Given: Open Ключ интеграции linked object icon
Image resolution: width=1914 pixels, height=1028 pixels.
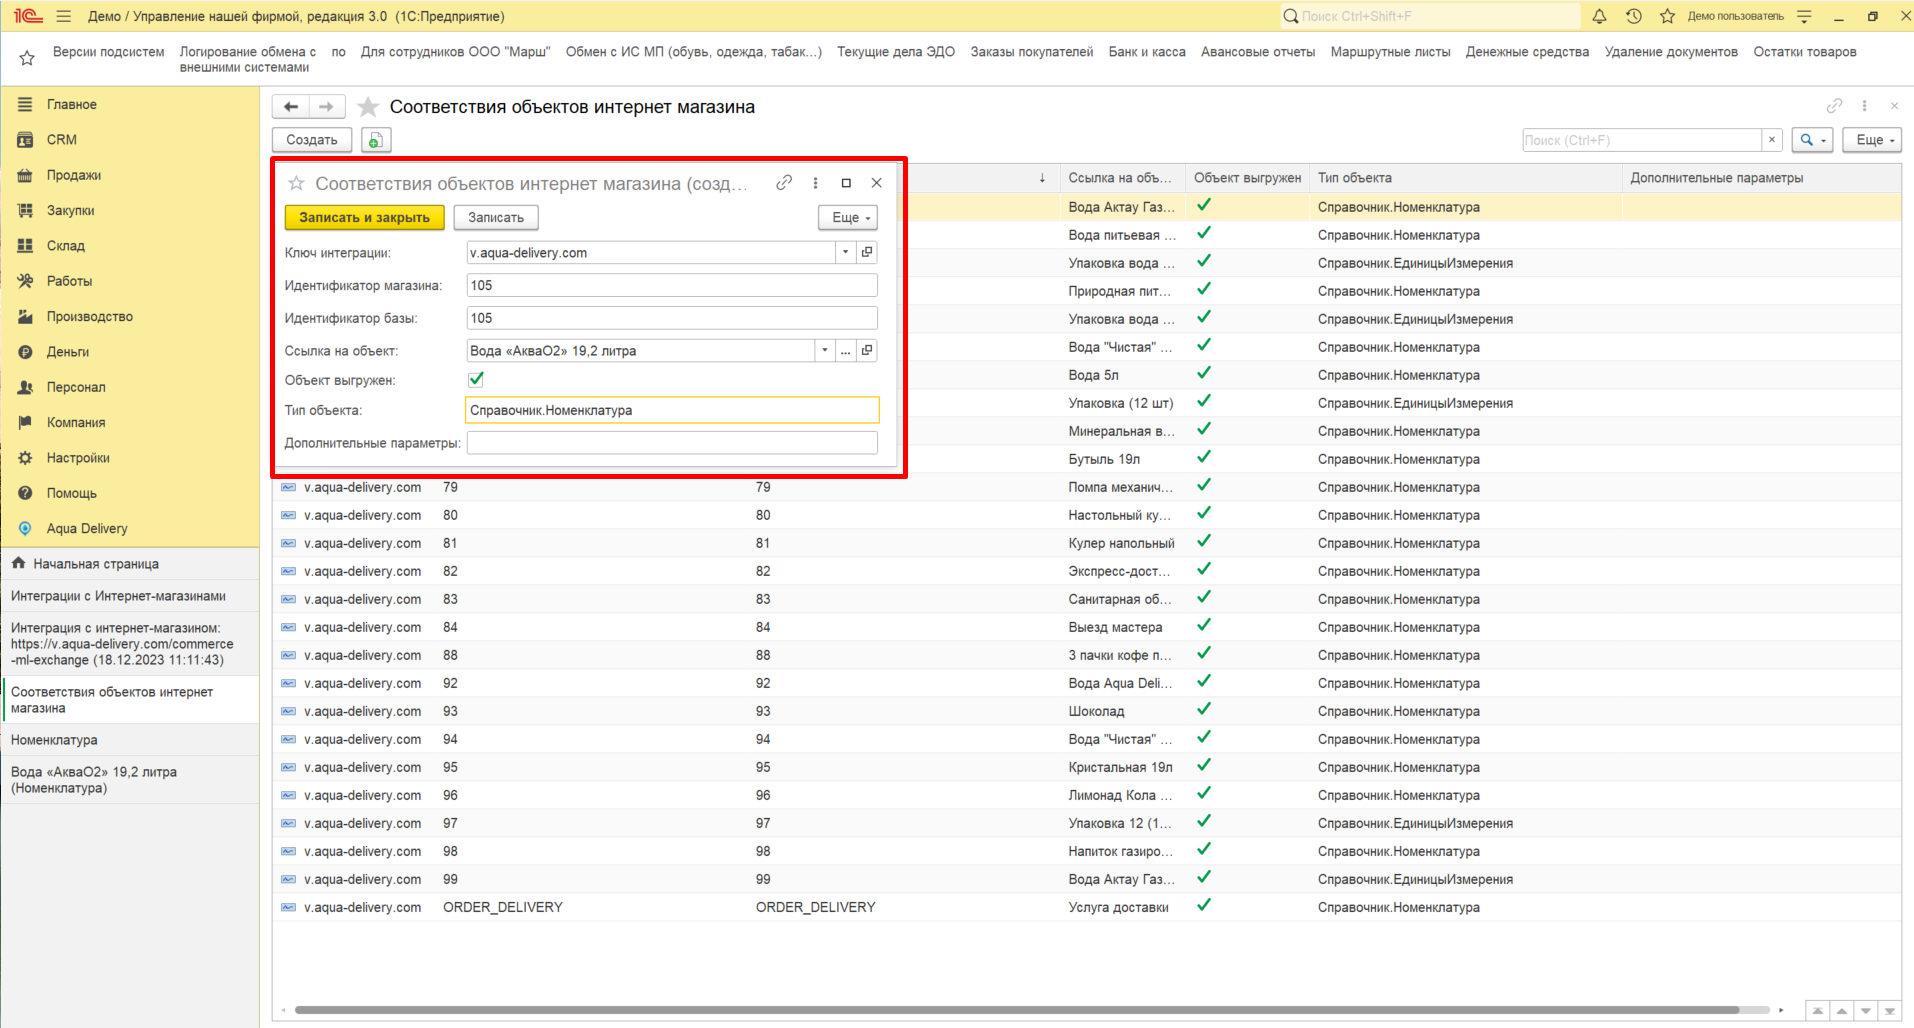Looking at the screenshot, I should (867, 252).
